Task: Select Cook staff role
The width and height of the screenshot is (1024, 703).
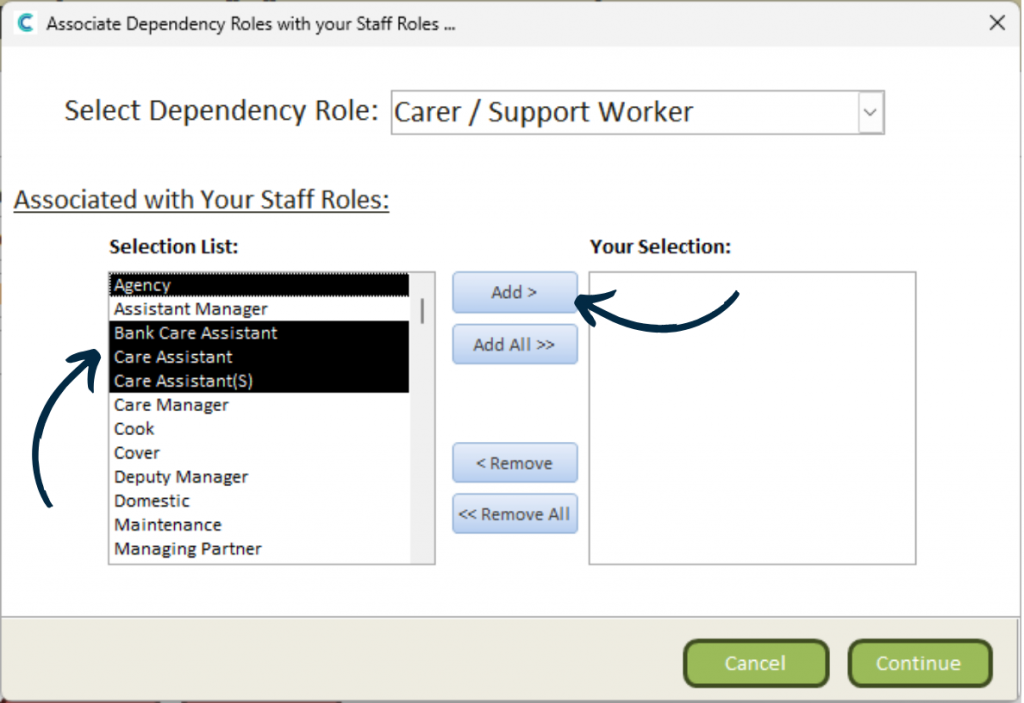Action: click(x=134, y=429)
